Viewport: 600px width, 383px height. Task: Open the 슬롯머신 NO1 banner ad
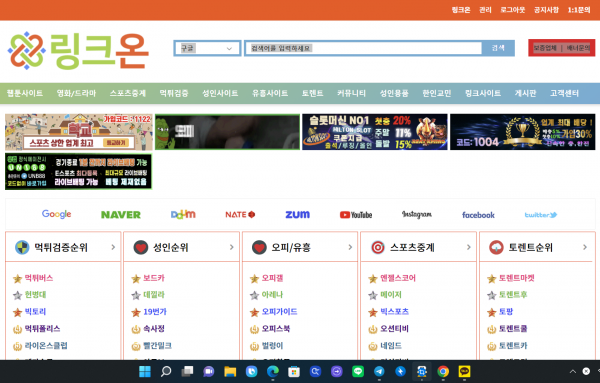[375, 132]
